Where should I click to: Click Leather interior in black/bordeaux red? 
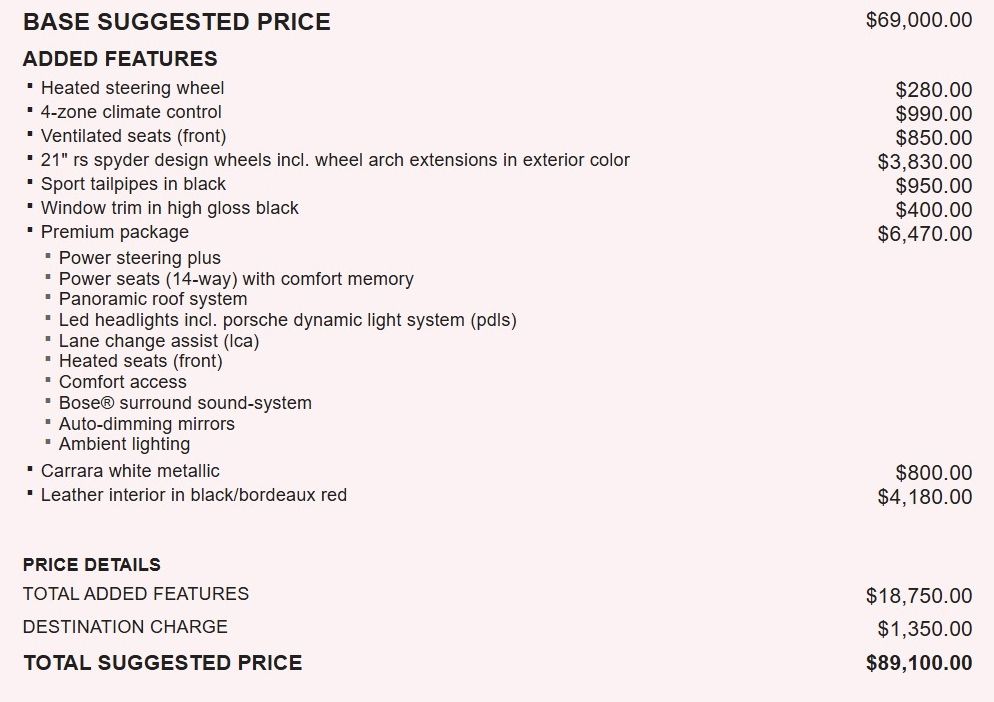(193, 495)
